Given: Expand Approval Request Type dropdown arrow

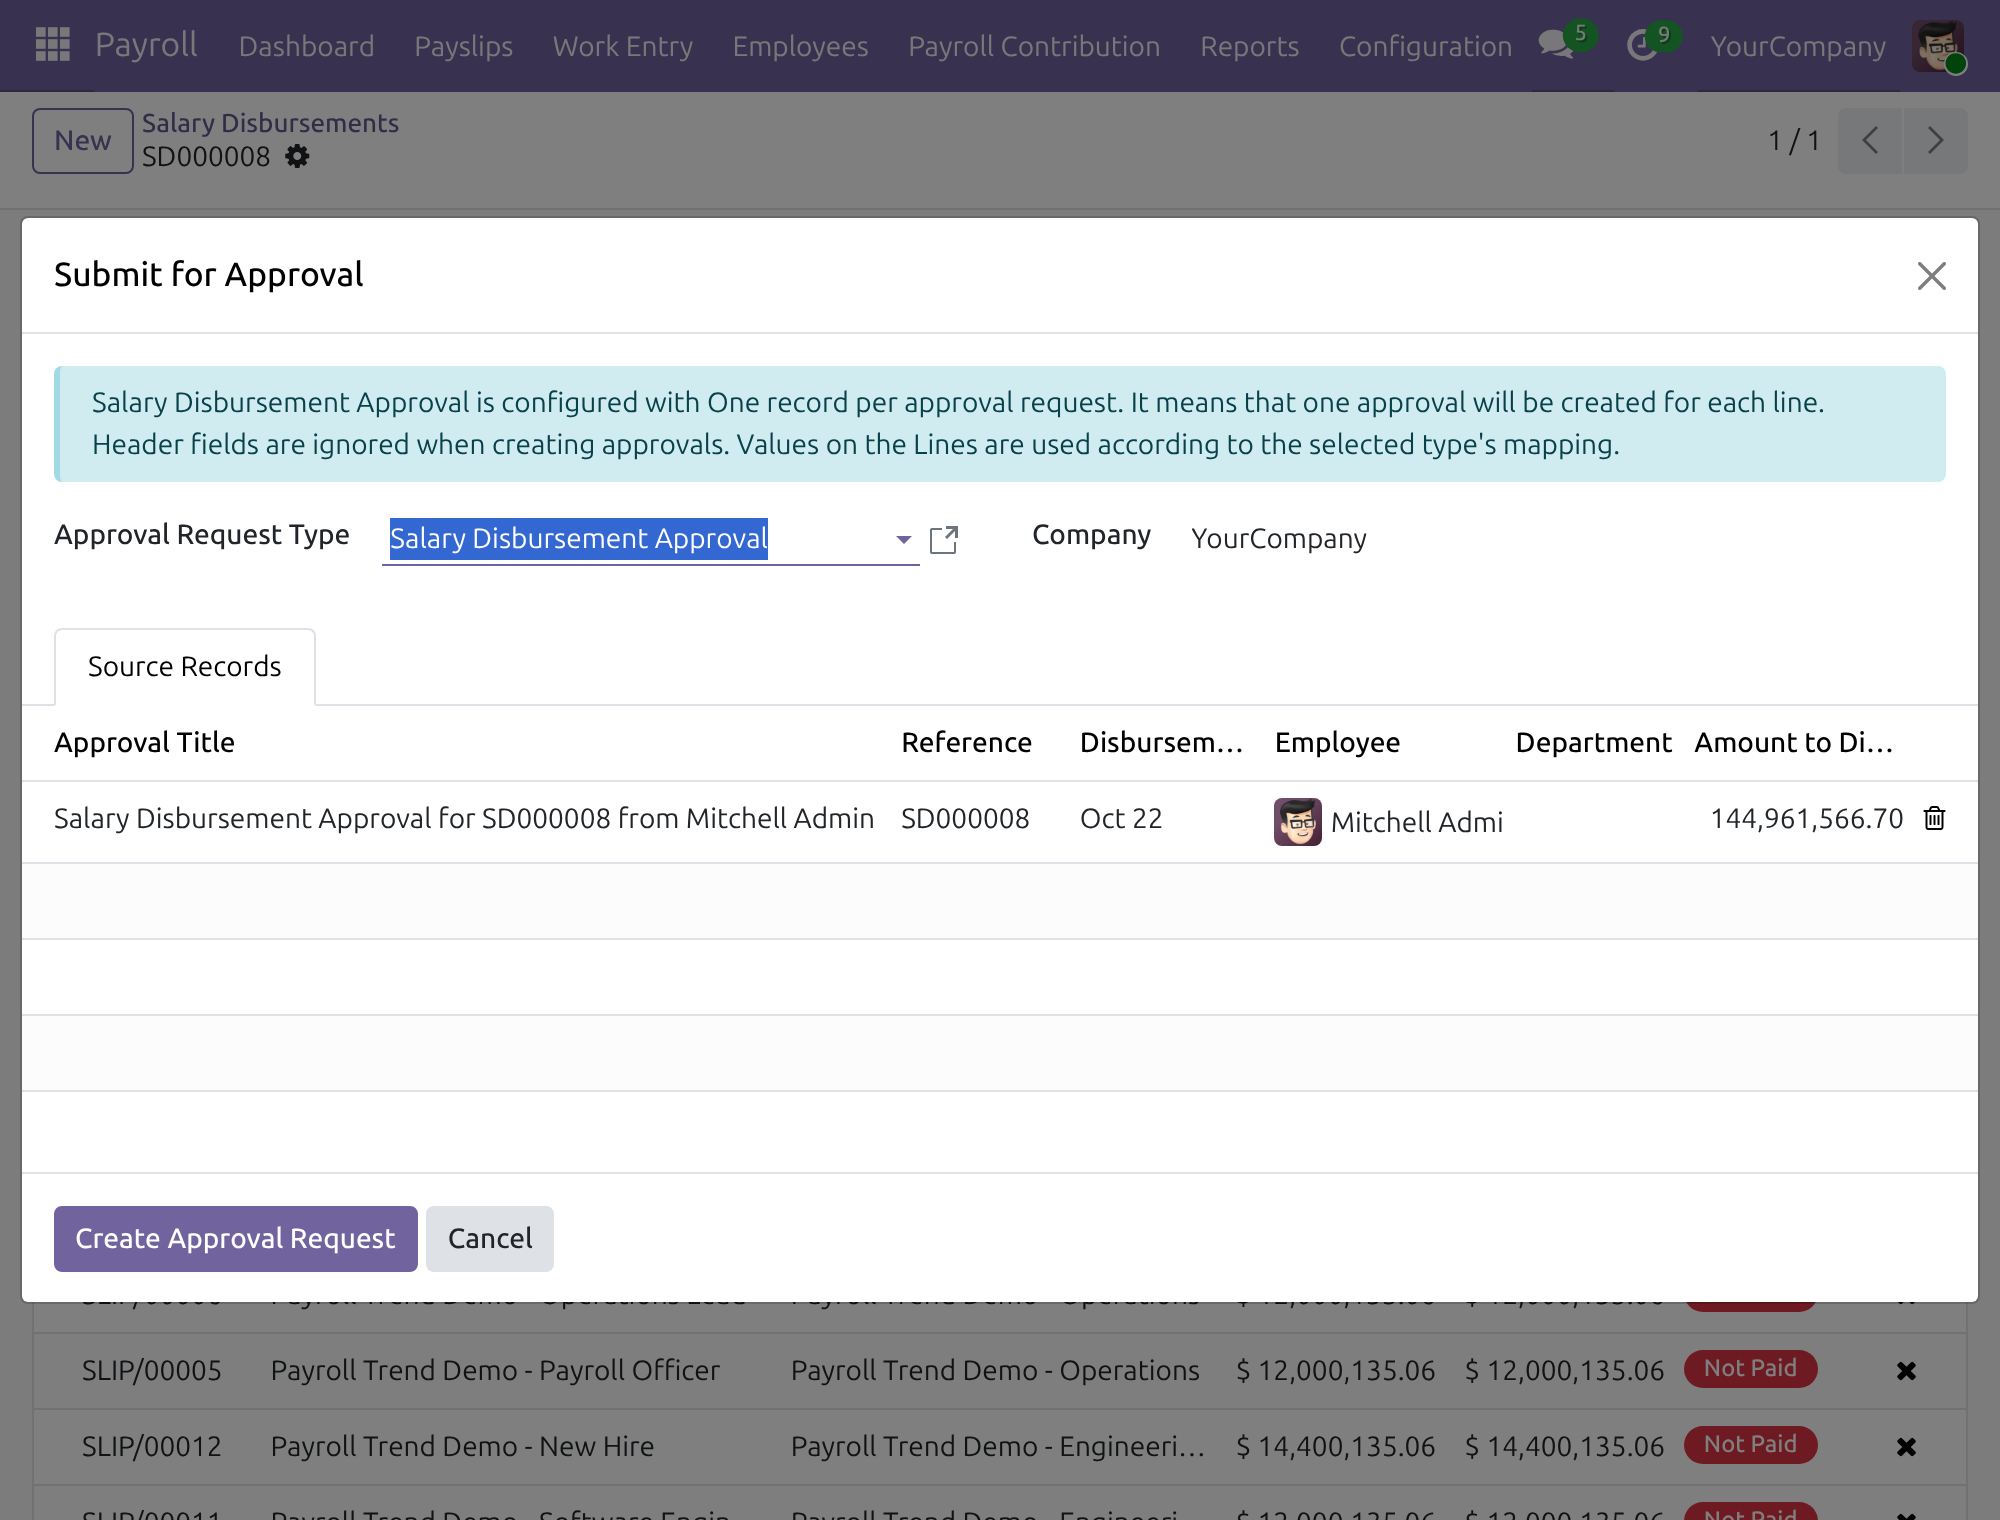Looking at the screenshot, I should [903, 539].
